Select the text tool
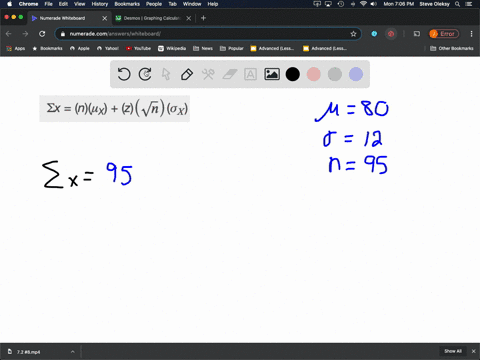This screenshot has height=360, width=480. coord(250,74)
